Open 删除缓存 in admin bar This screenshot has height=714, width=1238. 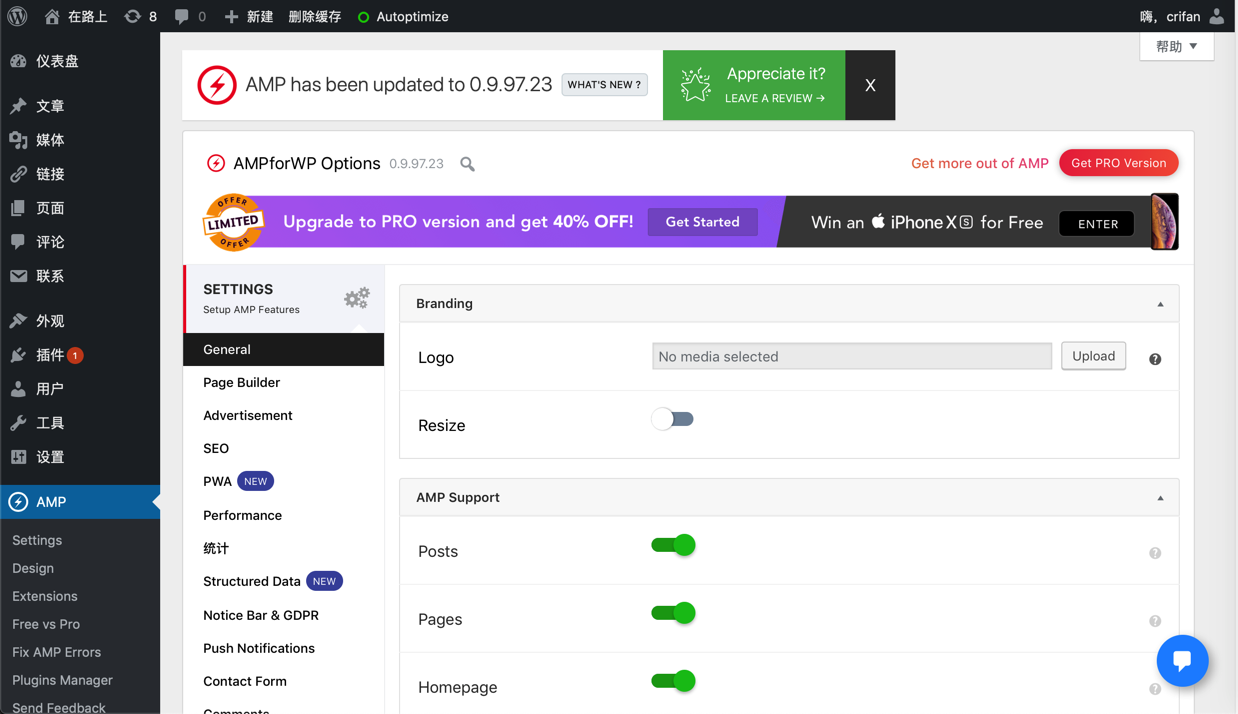click(314, 16)
